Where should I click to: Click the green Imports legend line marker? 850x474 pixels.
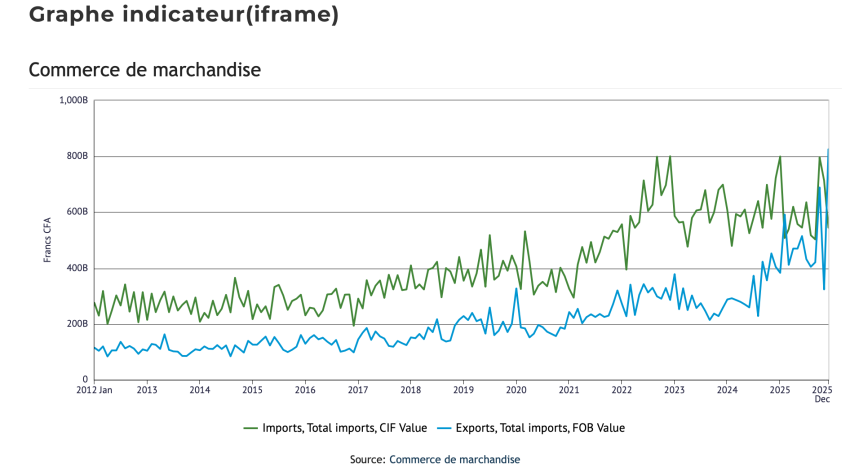pyautogui.click(x=250, y=428)
